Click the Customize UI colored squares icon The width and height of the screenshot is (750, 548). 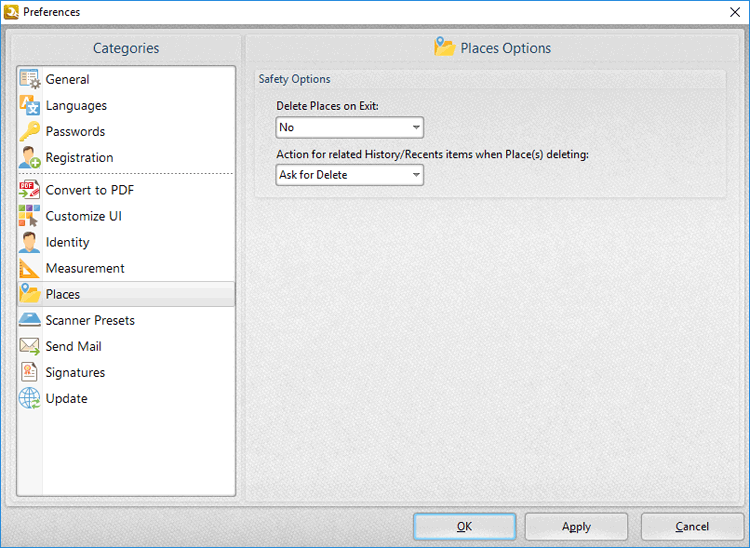(x=30, y=216)
